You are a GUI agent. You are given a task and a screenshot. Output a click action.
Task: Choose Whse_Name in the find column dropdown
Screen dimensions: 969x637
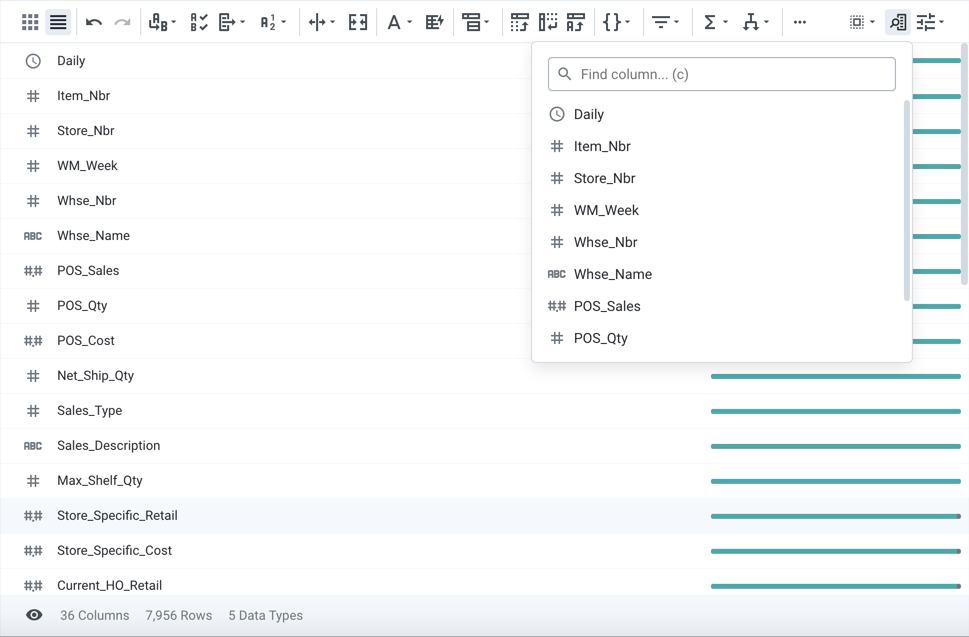[x=612, y=274]
